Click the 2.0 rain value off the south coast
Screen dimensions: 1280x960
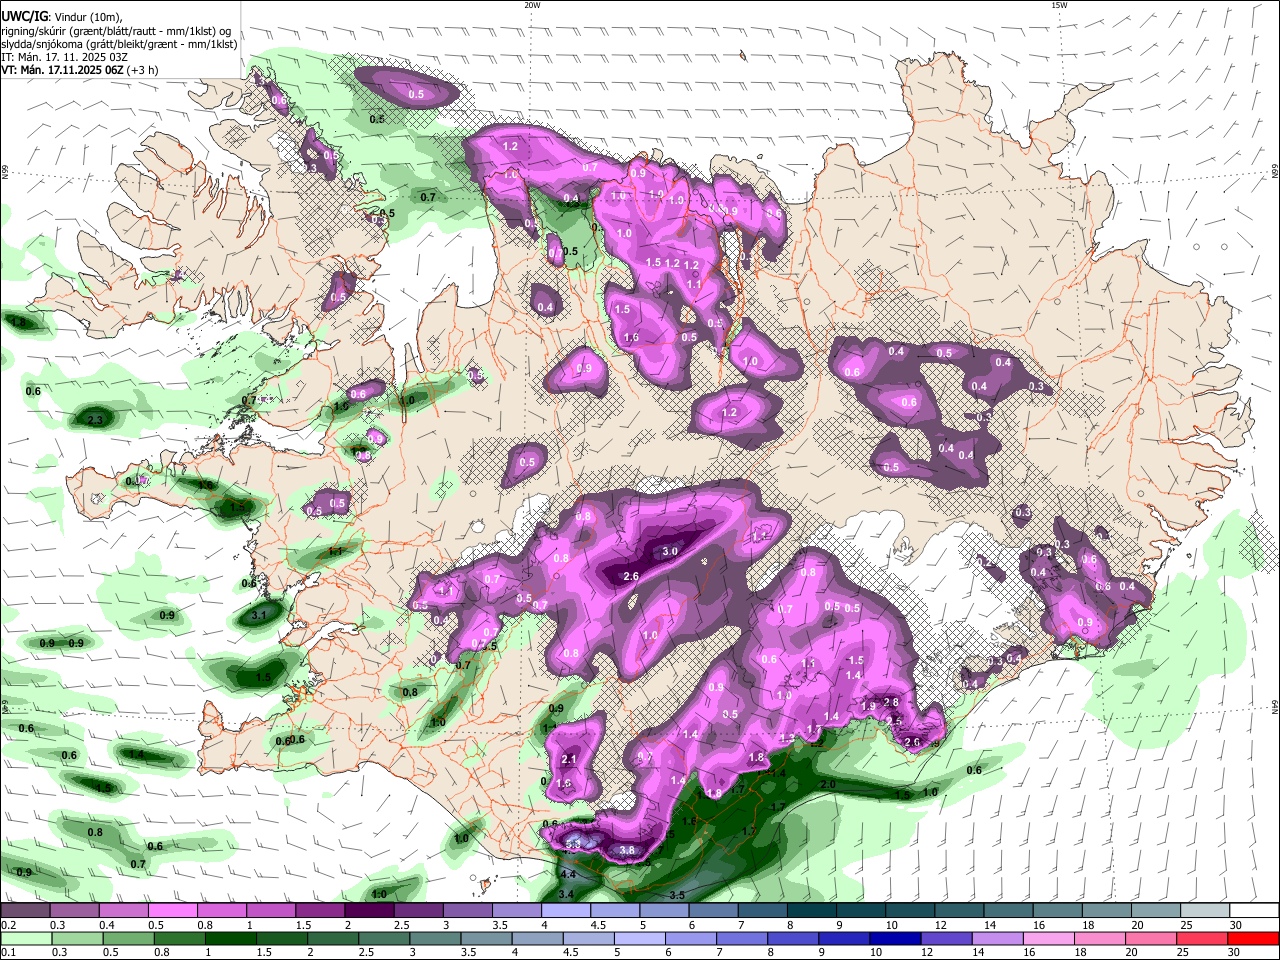pyautogui.click(x=827, y=785)
